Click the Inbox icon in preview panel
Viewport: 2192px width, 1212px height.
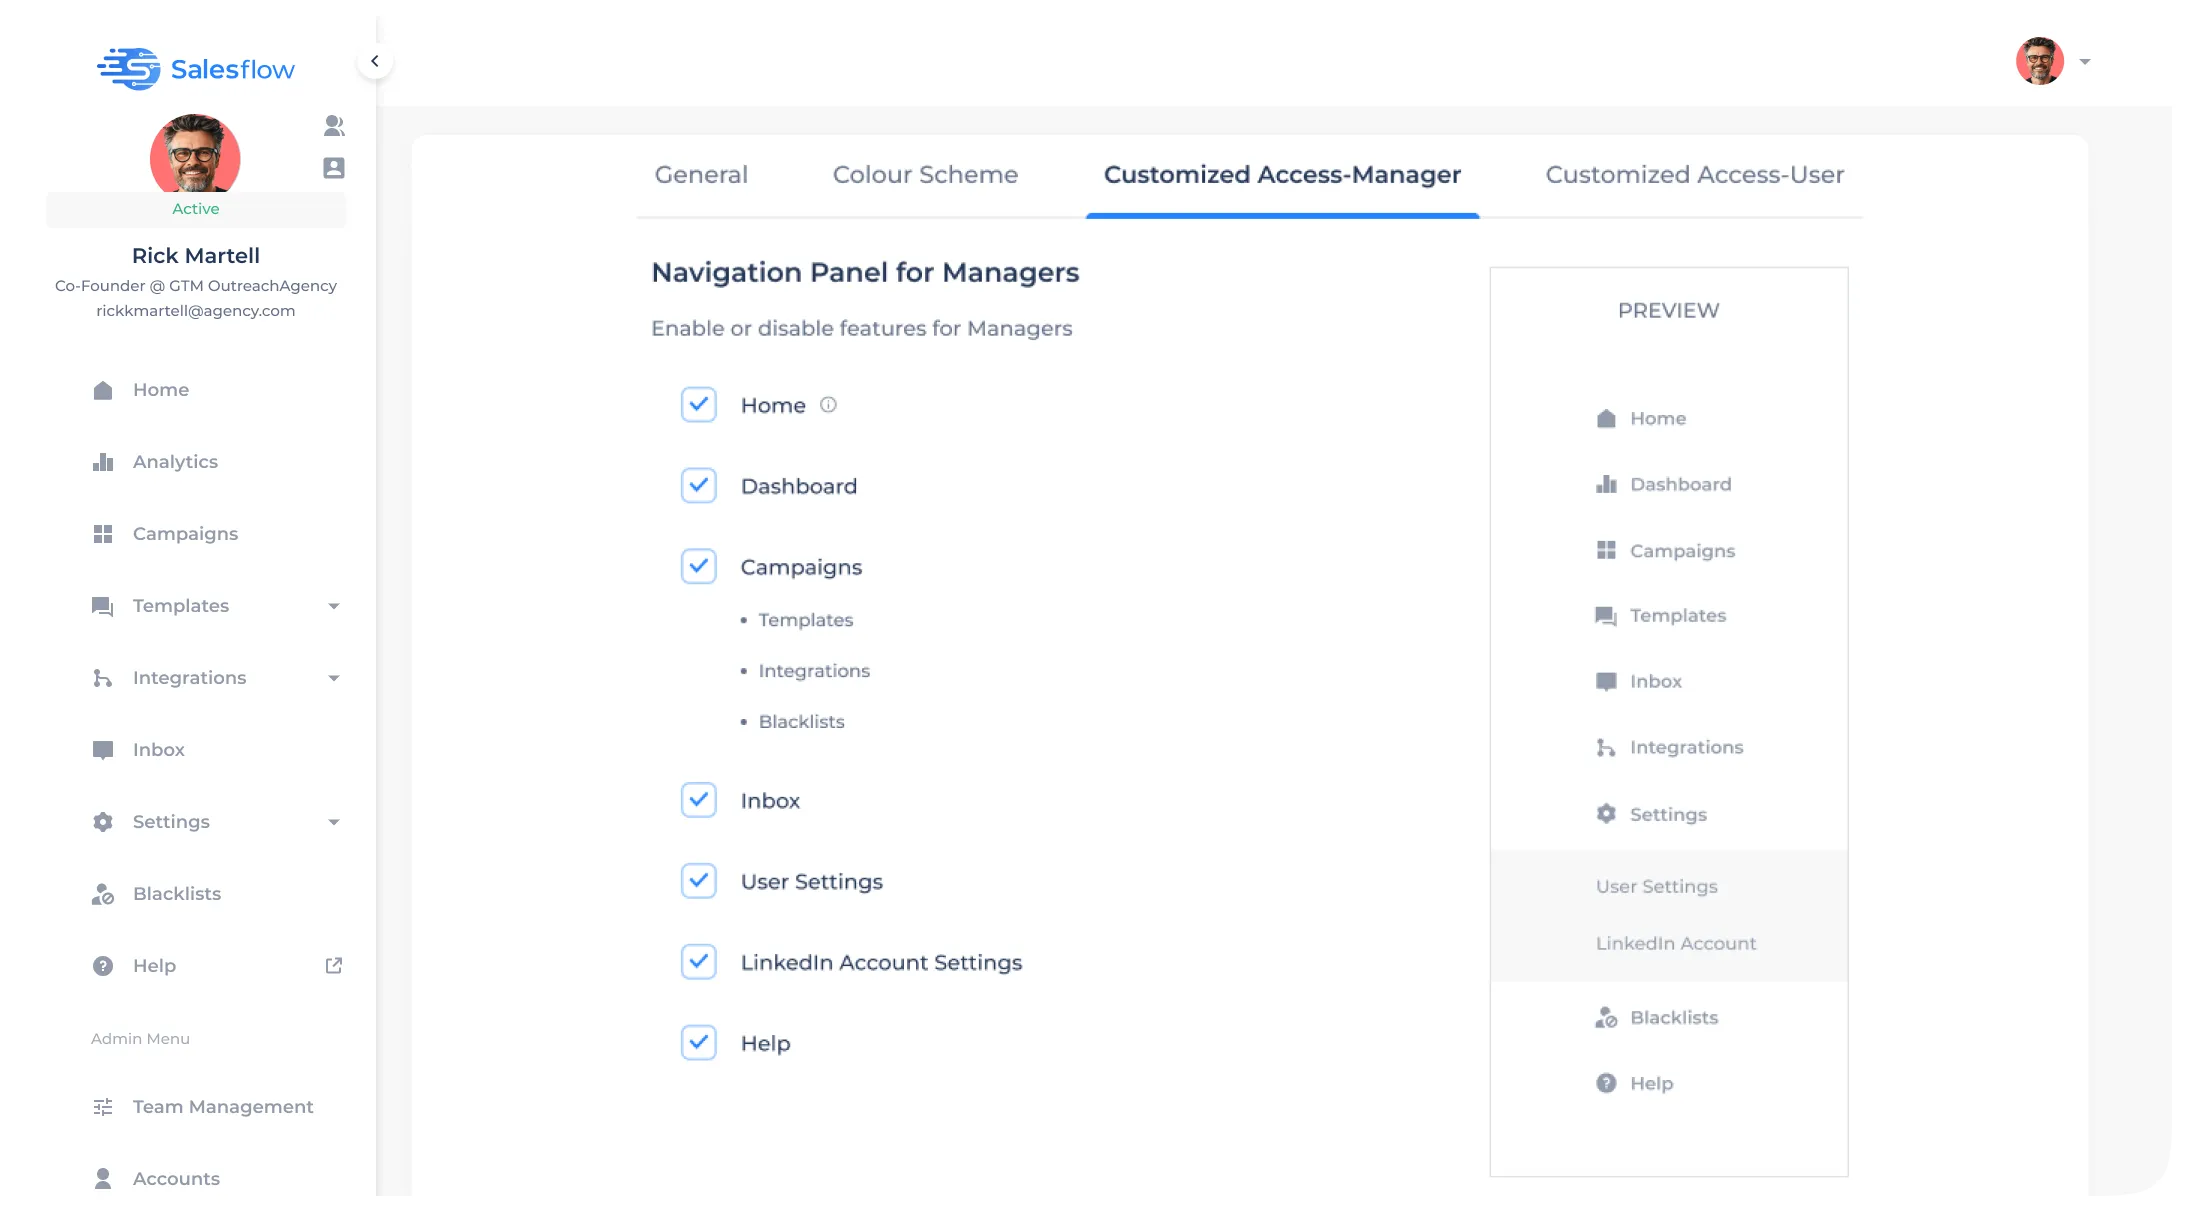pyautogui.click(x=1606, y=682)
